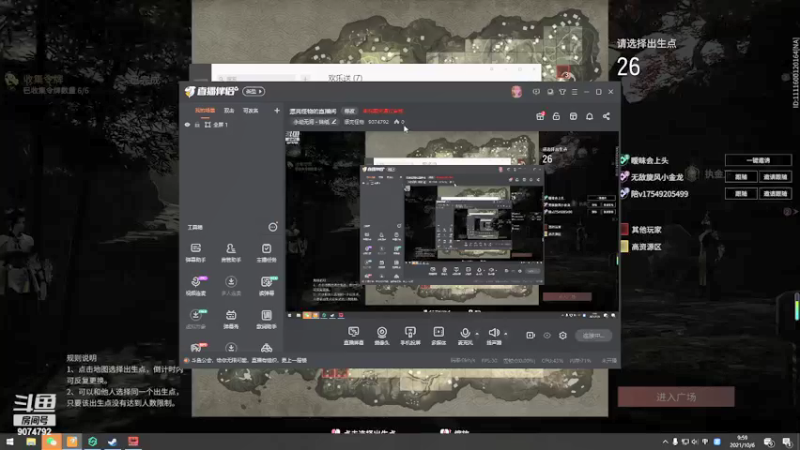The width and height of the screenshot is (800, 450).
Task: Open the taskbar clock and date
Action: (x=742, y=442)
